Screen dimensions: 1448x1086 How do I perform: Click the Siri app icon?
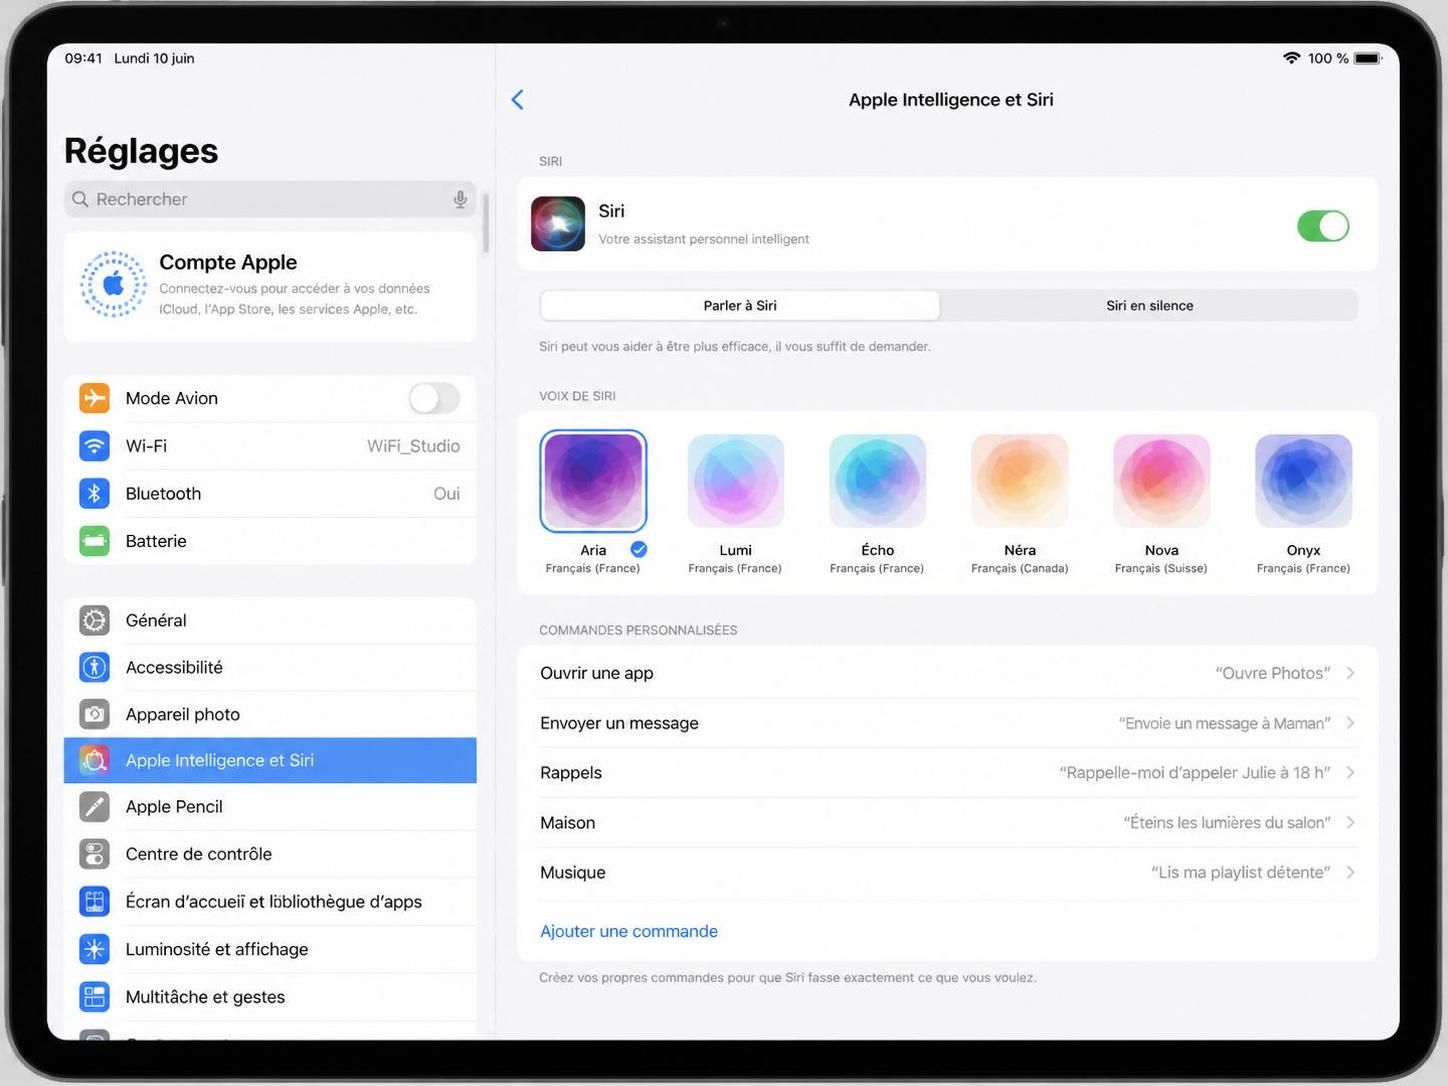558,224
